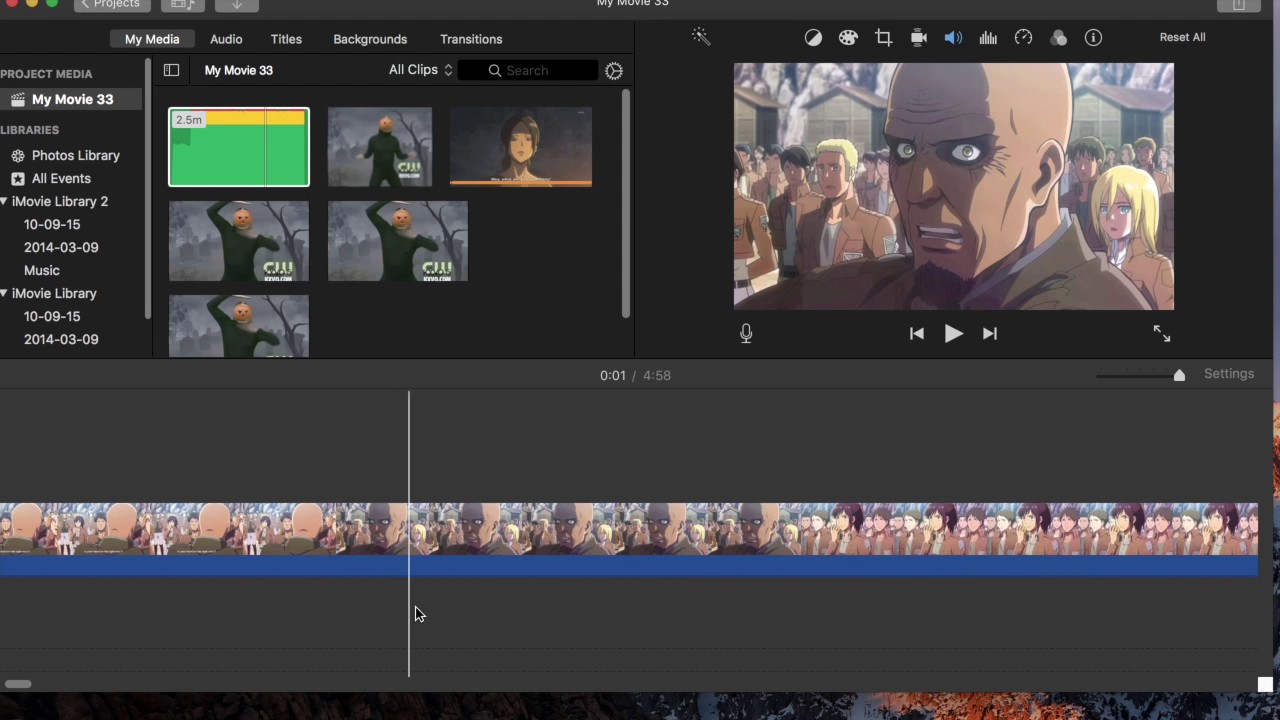
Task: Open the timeline Settings button
Action: 1228,374
